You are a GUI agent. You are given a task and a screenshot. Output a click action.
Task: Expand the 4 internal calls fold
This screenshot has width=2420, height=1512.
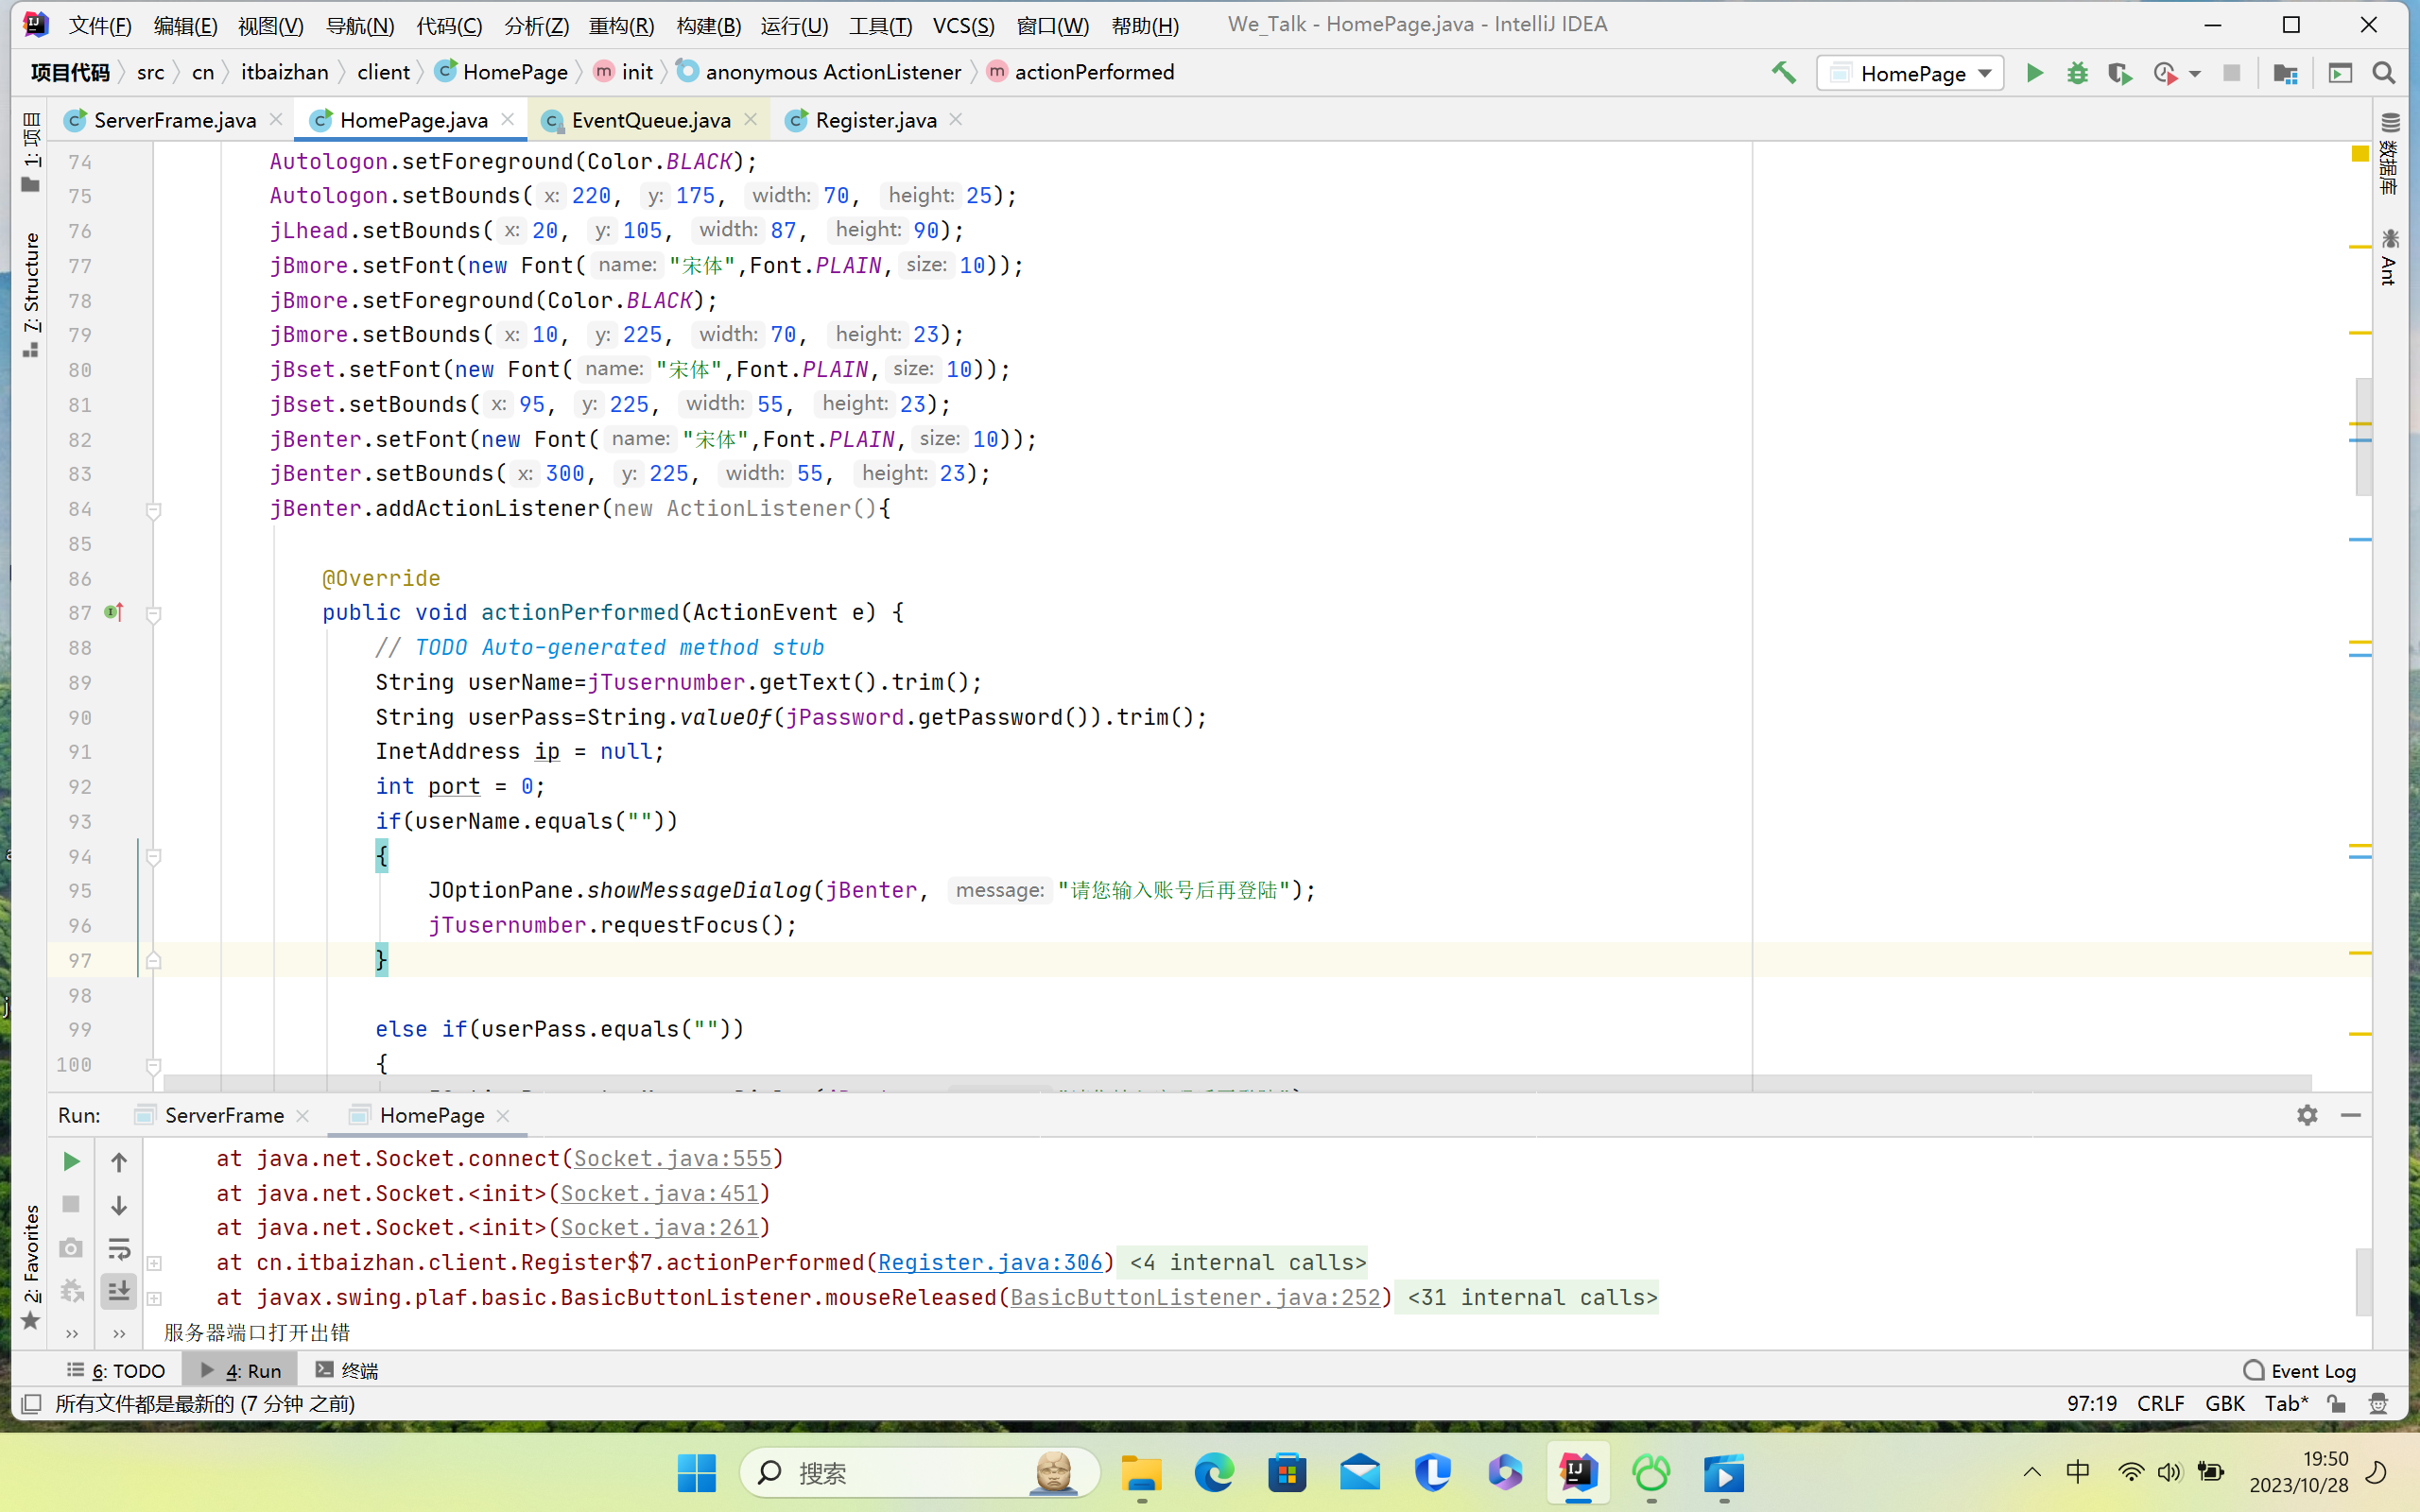[1247, 1263]
